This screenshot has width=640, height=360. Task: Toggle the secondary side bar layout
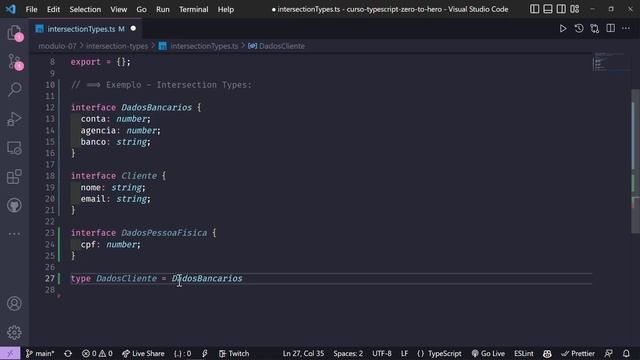[561, 9]
